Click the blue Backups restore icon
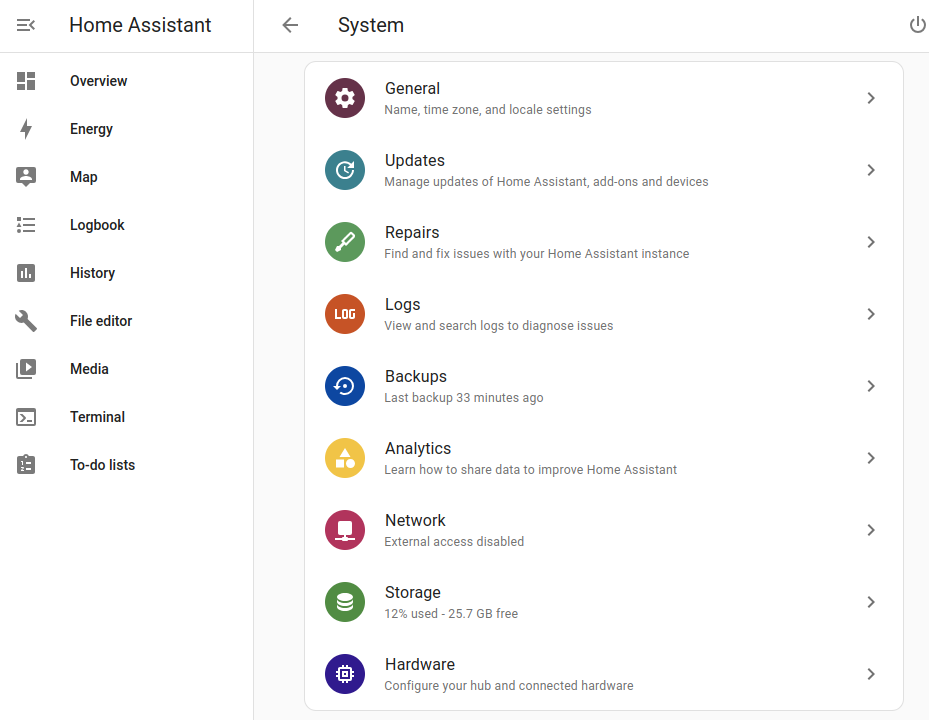The width and height of the screenshot is (929, 720). (345, 386)
